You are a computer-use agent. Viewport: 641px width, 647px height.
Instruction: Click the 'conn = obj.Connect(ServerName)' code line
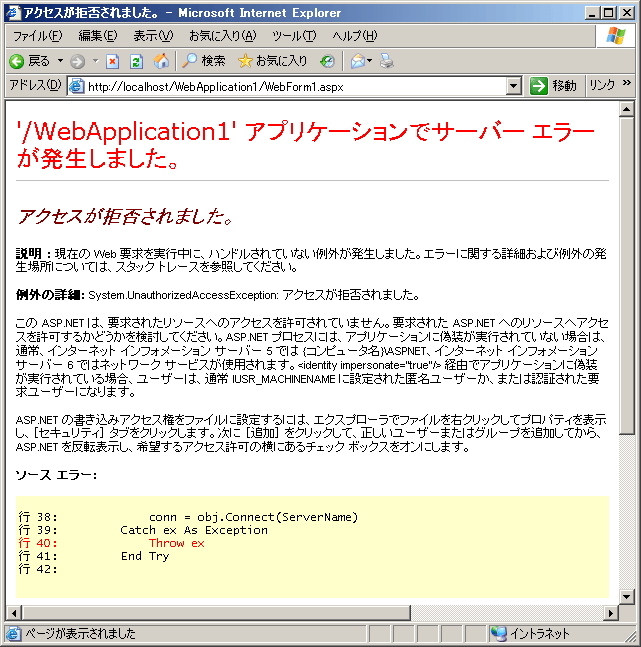(253, 517)
